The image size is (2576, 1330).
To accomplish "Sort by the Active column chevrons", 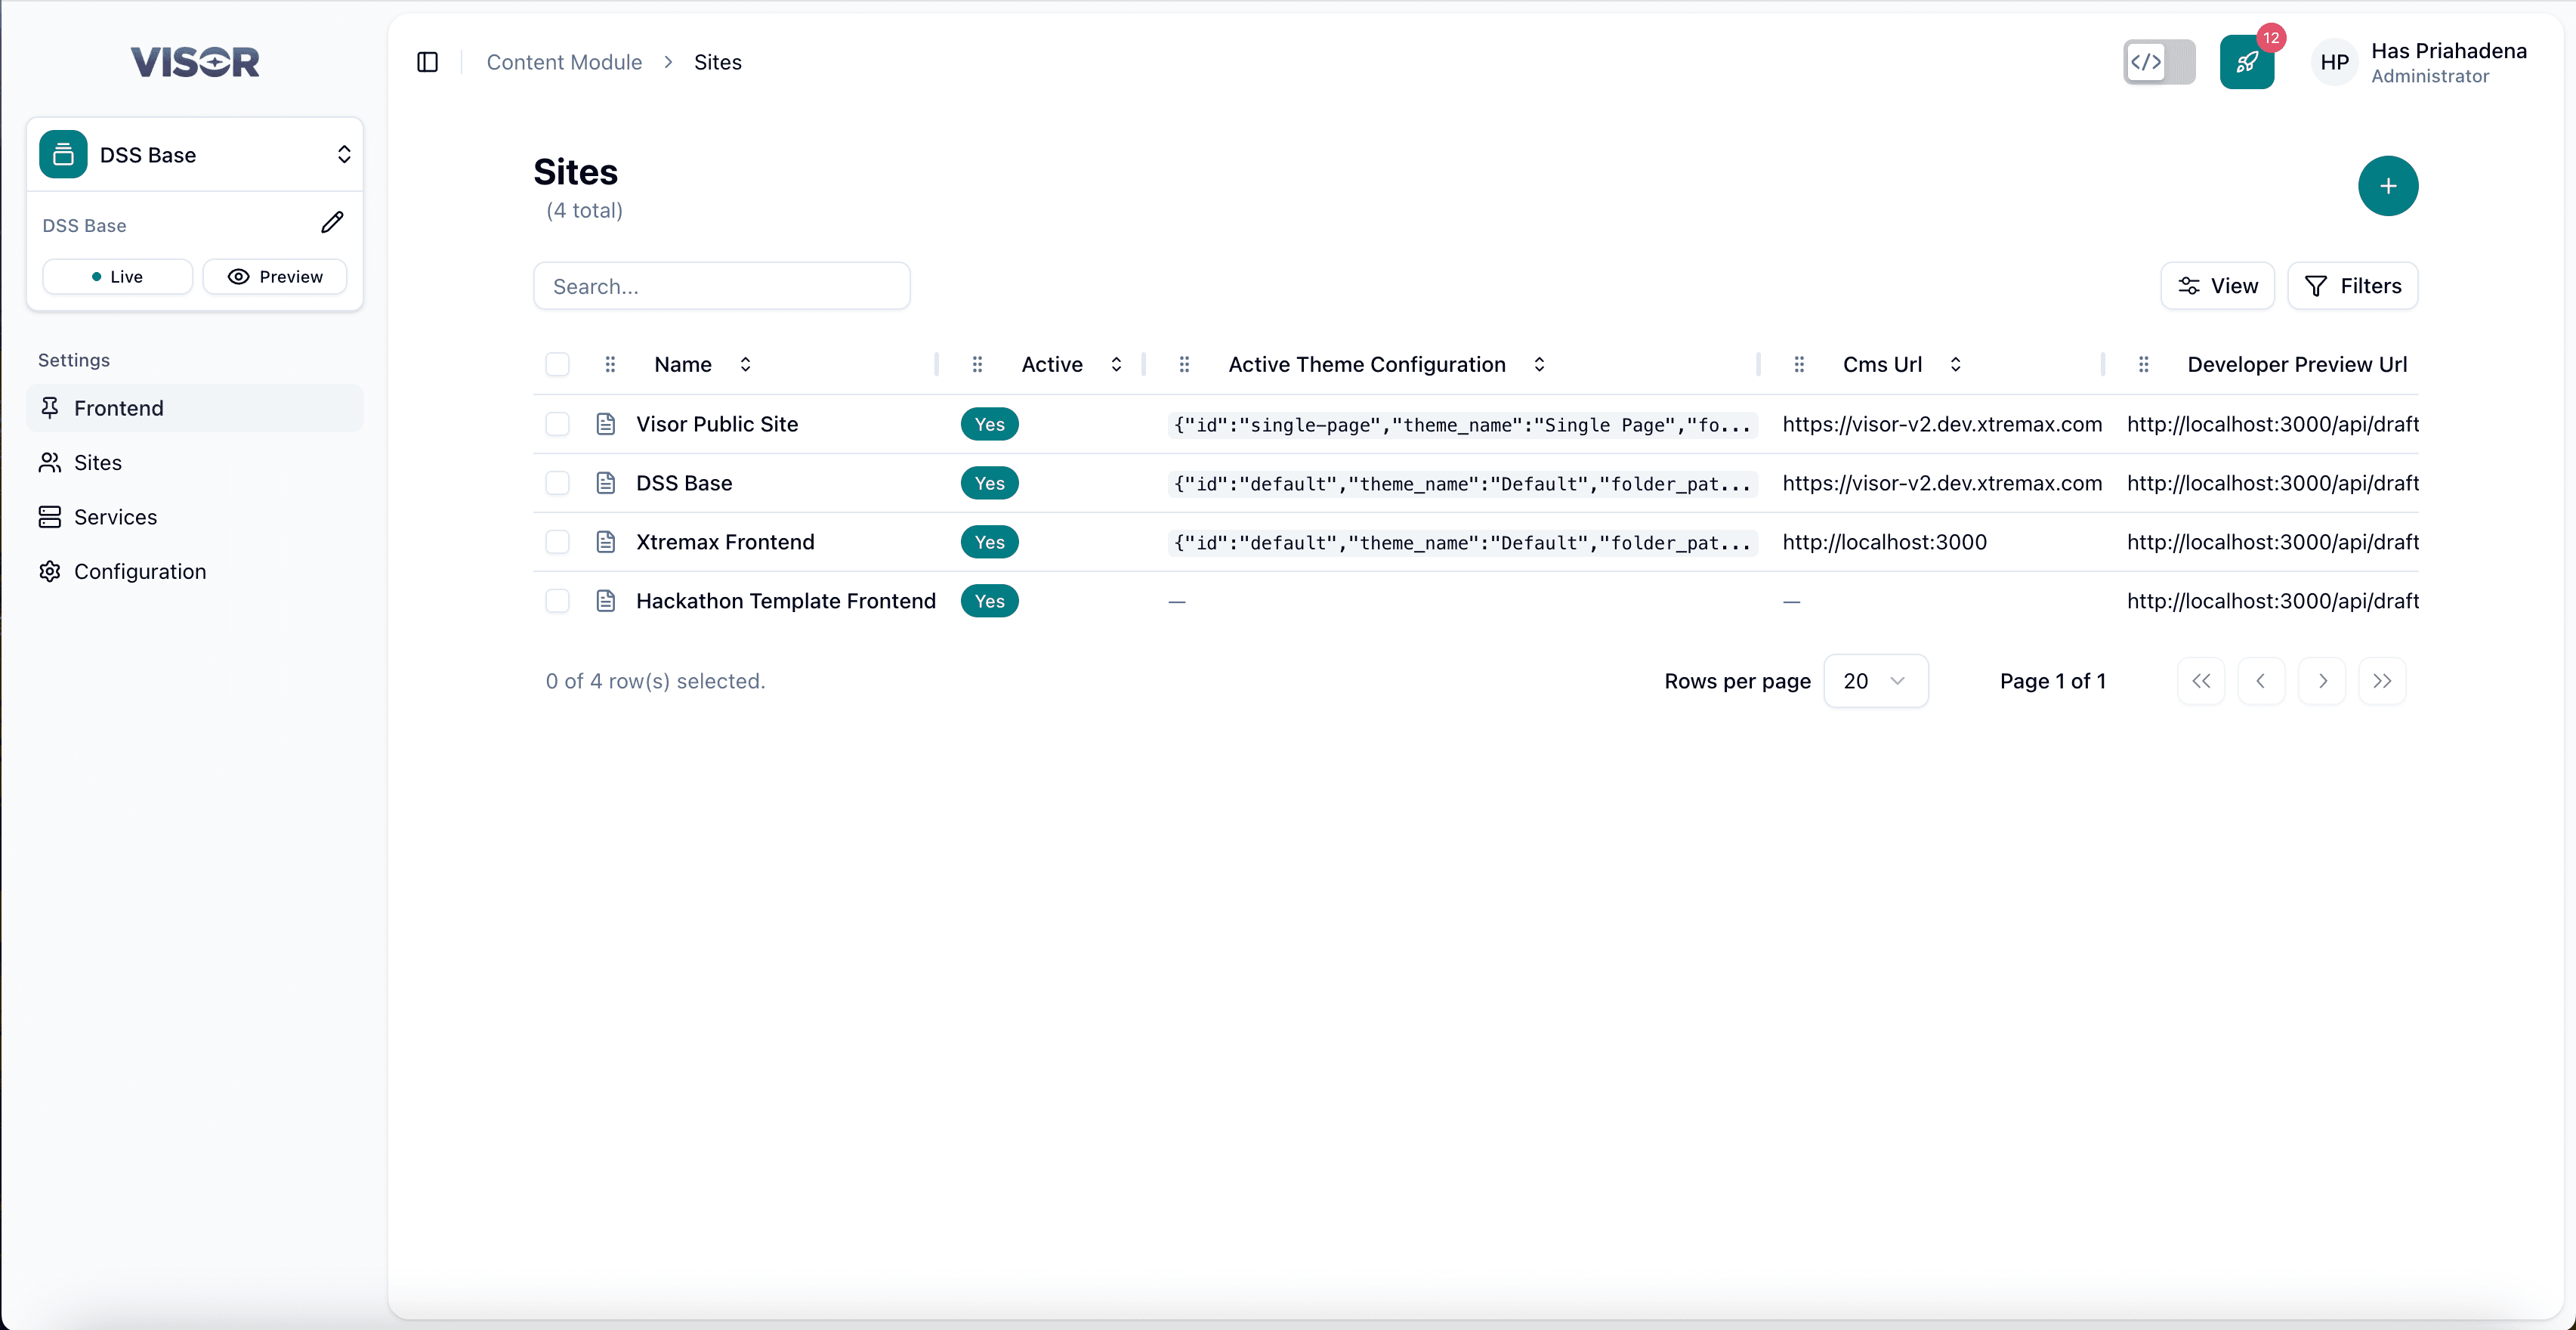I will (x=1116, y=364).
